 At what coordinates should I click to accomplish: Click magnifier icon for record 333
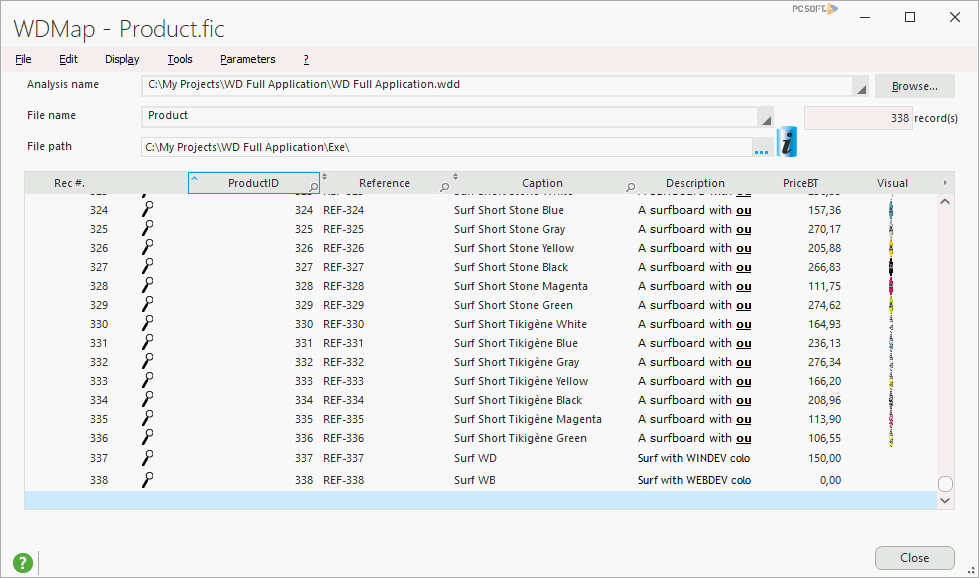[x=148, y=380]
